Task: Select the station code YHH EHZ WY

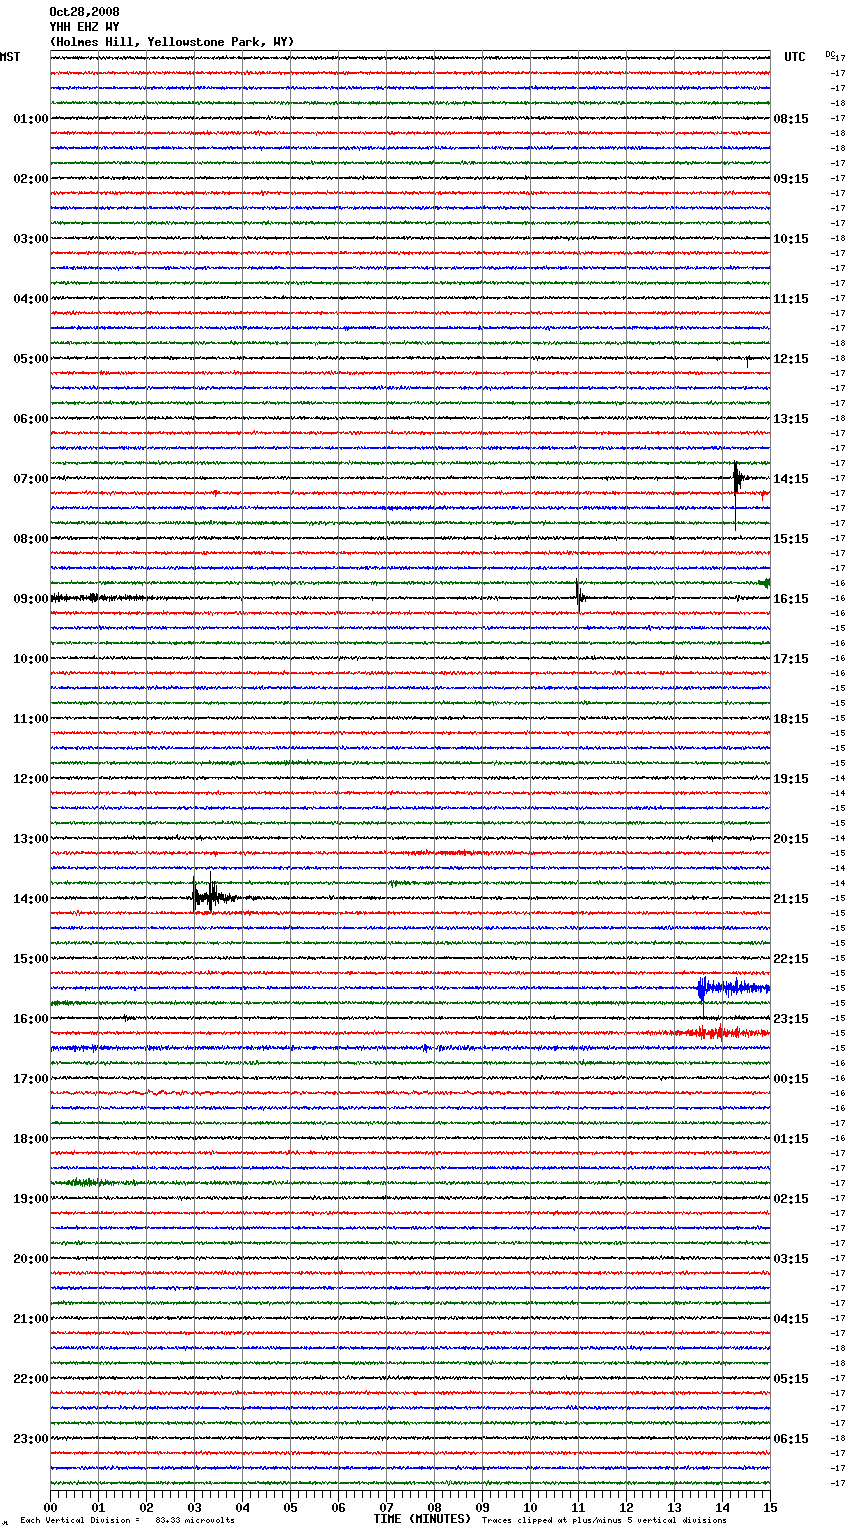Action: tap(84, 27)
